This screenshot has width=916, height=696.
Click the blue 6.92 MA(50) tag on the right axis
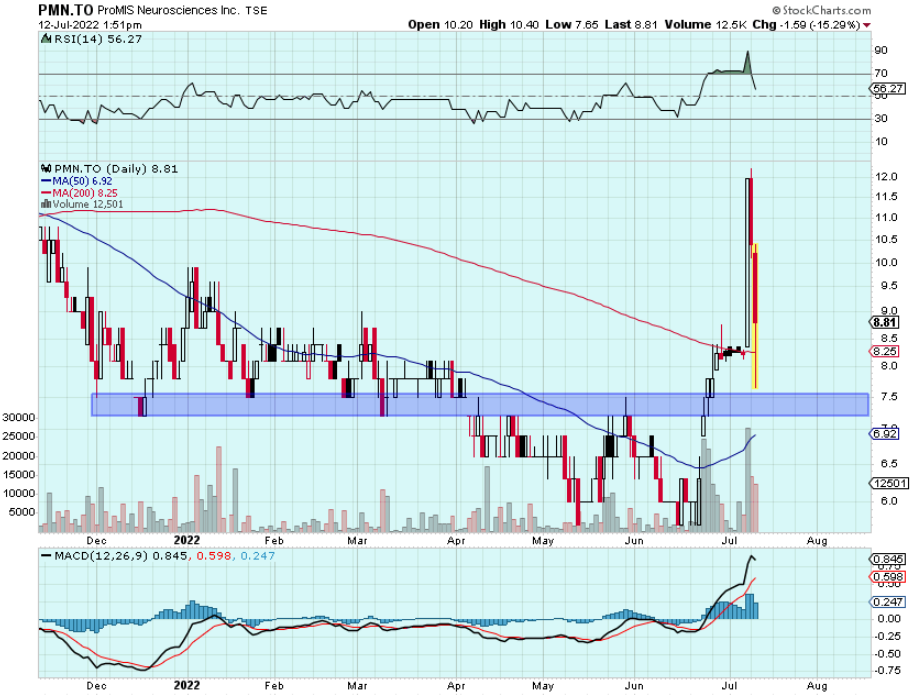pyautogui.click(x=886, y=434)
